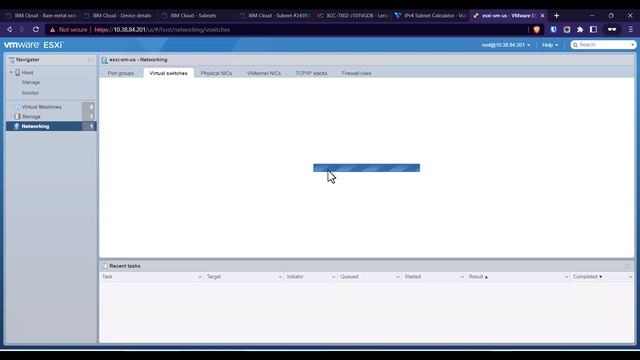
Task: Select Host in Navigator tree
Action: coord(27,72)
